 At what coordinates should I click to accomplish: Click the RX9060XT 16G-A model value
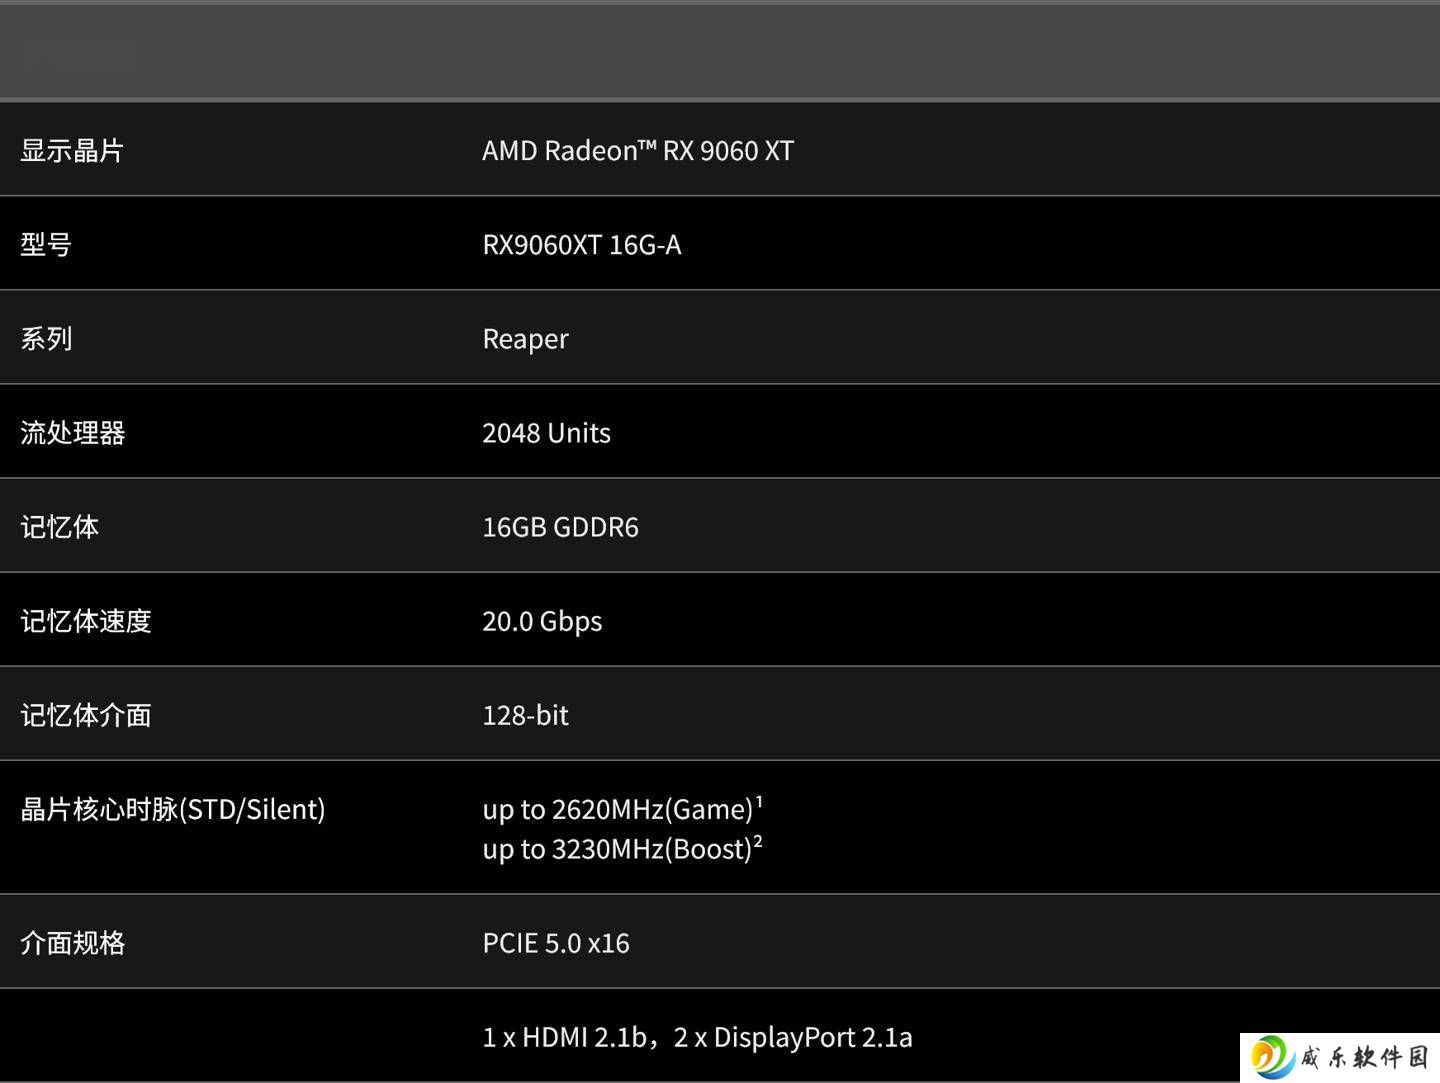582,245
